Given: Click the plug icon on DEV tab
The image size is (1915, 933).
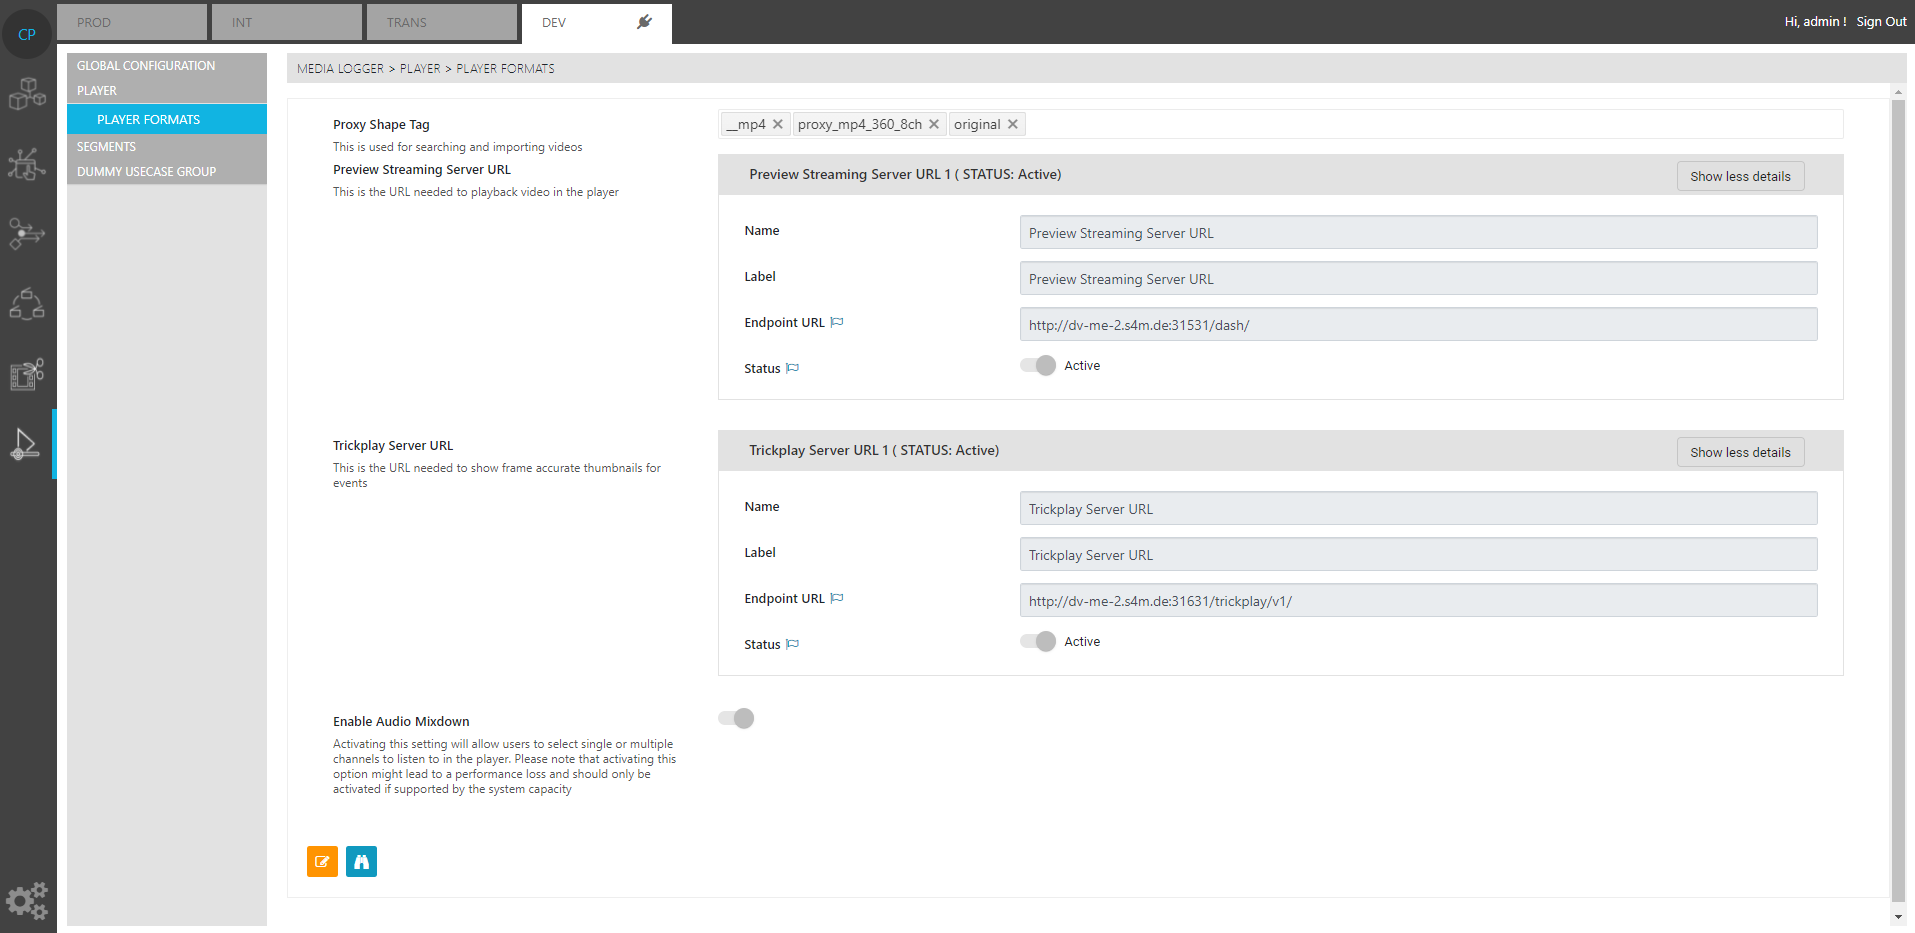Looking at the screenshot, I should [644, 22].
